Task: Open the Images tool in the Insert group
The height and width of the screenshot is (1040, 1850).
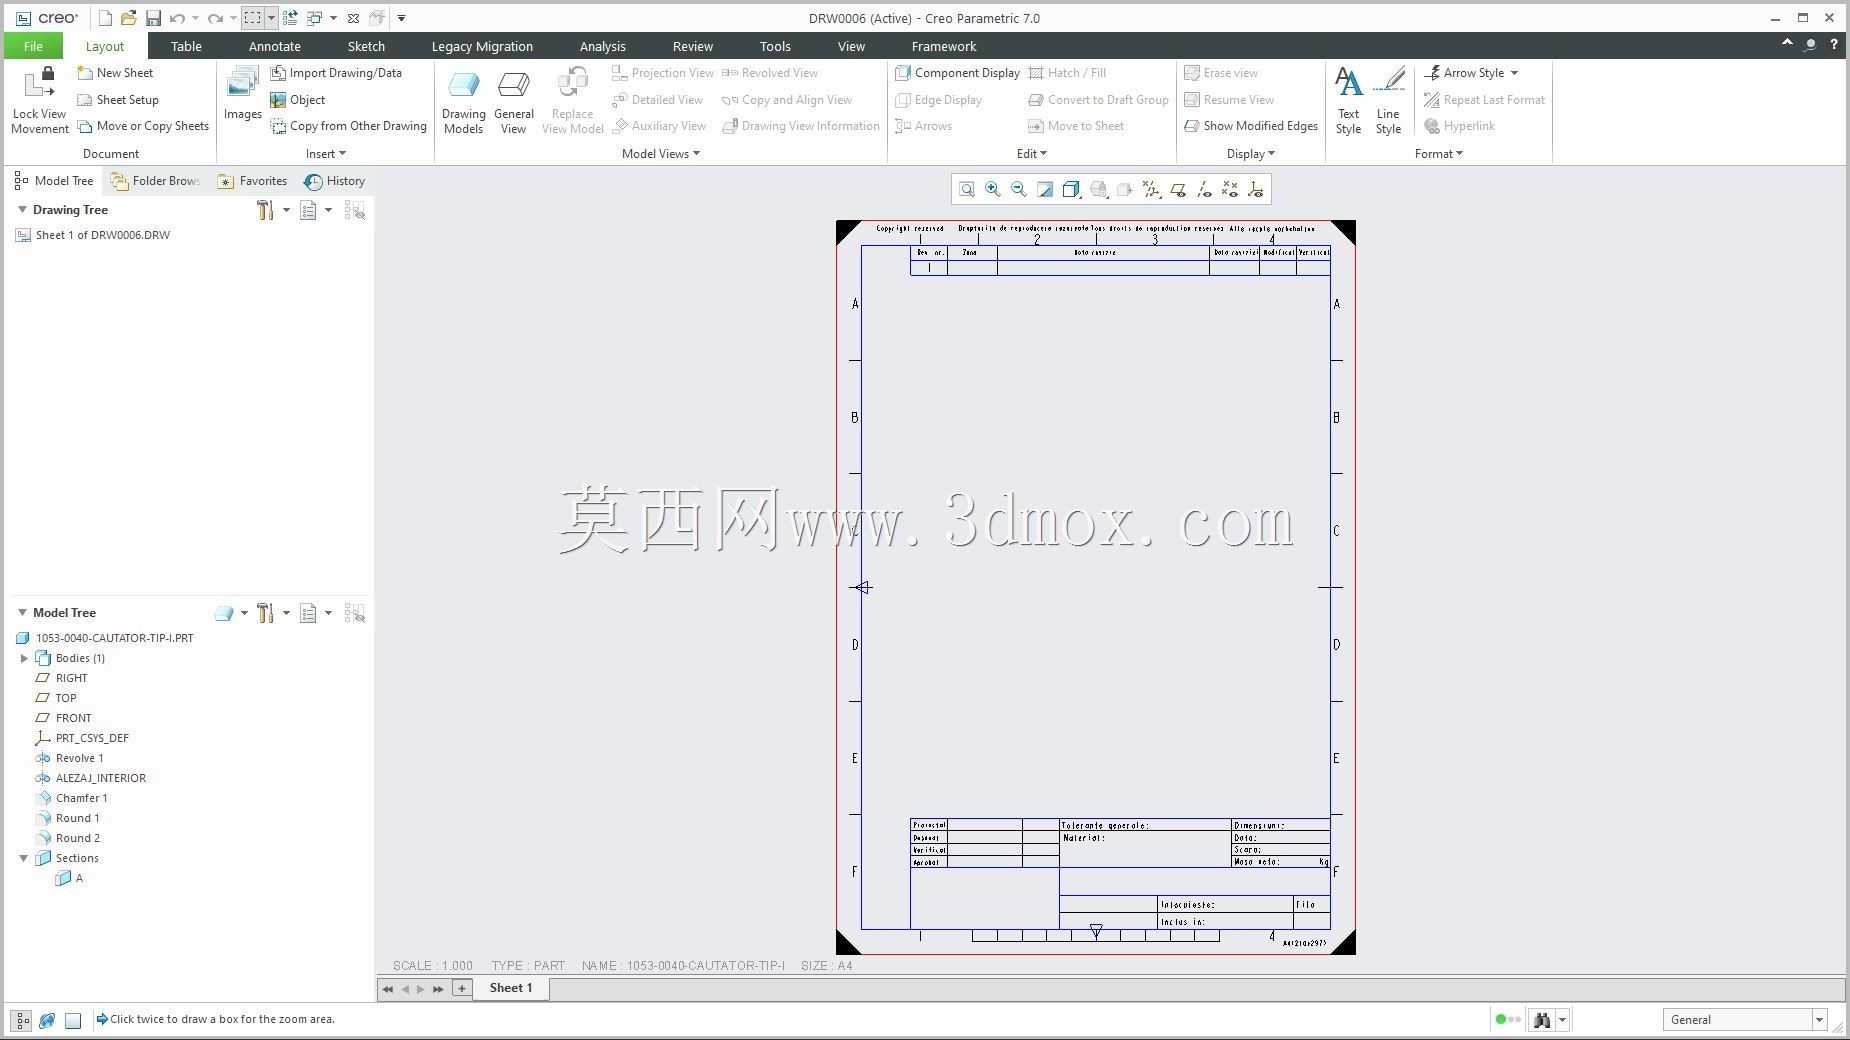Action: (x=242, y=94)
